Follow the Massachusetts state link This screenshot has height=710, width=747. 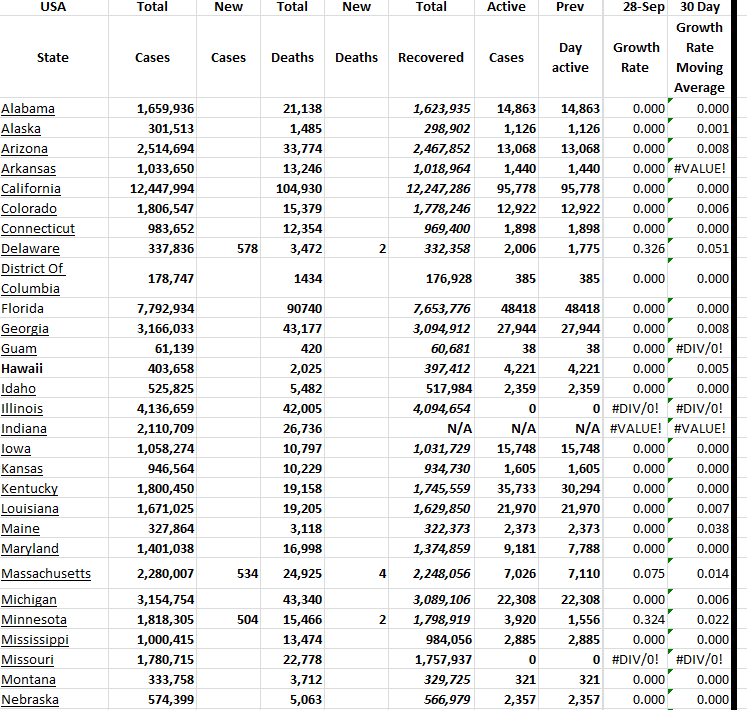click(46, 573)
